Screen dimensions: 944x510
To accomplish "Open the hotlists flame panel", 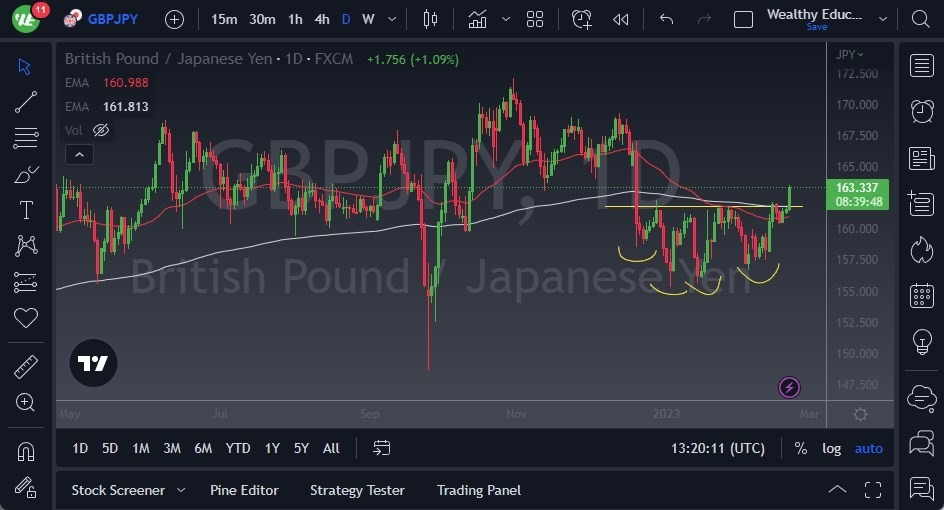I will tap(922, 249).
